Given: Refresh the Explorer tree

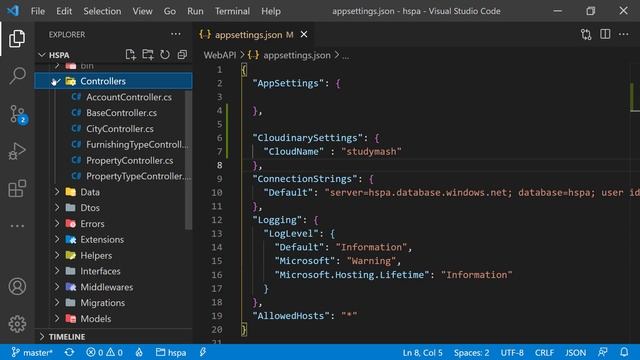Looking at the screenshot, I should click(x=165, y=55).
